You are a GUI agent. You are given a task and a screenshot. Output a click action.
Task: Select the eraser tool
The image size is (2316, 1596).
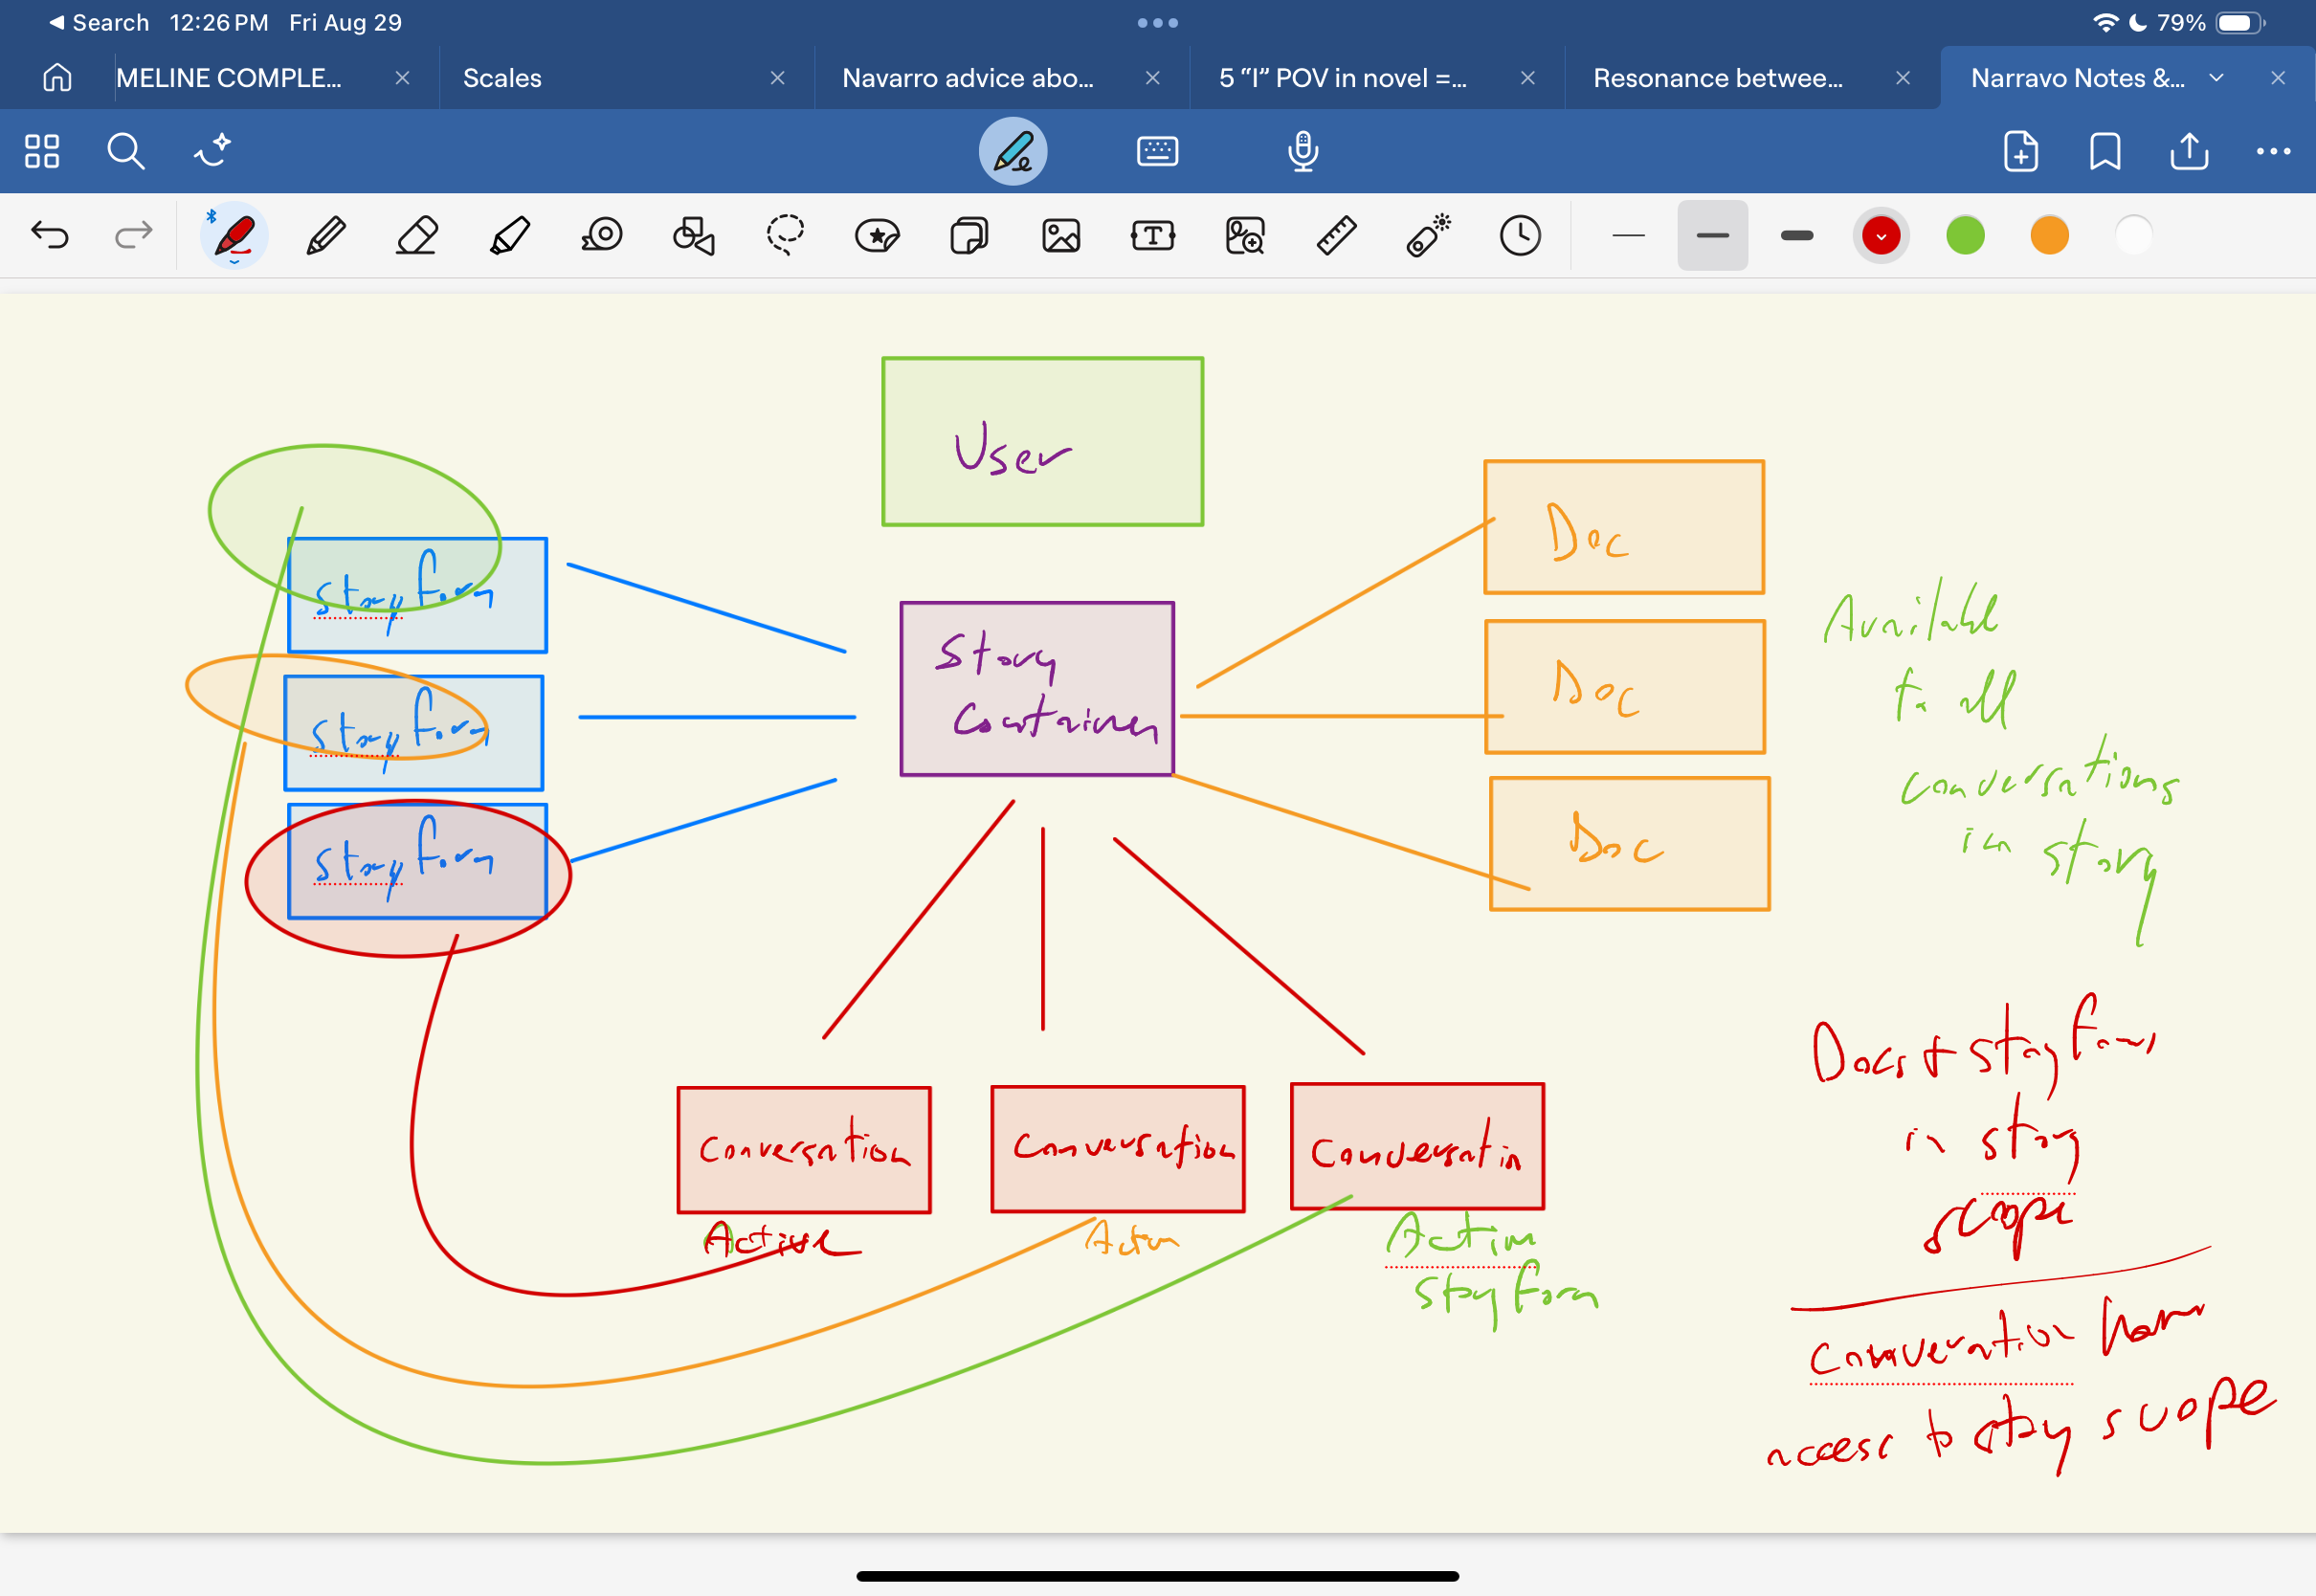tap(417, 236)
